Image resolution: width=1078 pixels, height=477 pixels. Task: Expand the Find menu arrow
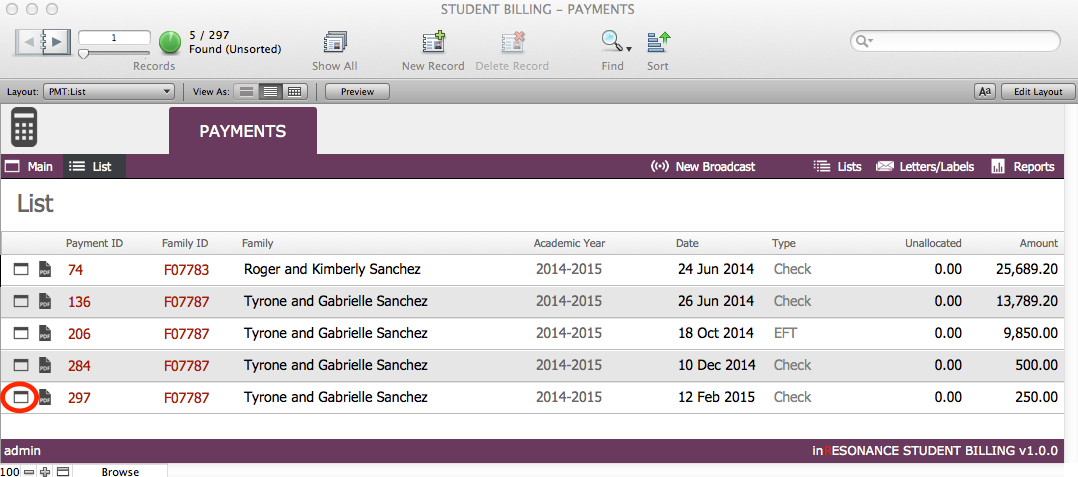629,47
